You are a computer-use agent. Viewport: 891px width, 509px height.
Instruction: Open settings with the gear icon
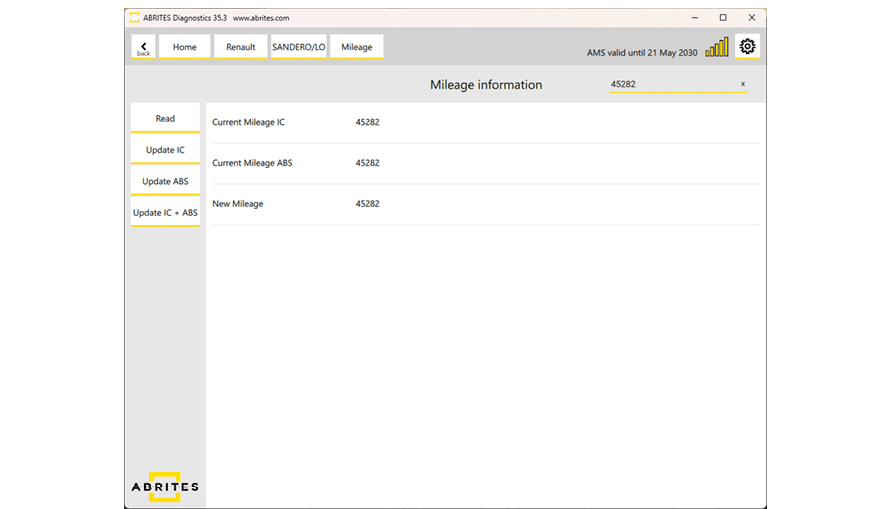(747, 46)
